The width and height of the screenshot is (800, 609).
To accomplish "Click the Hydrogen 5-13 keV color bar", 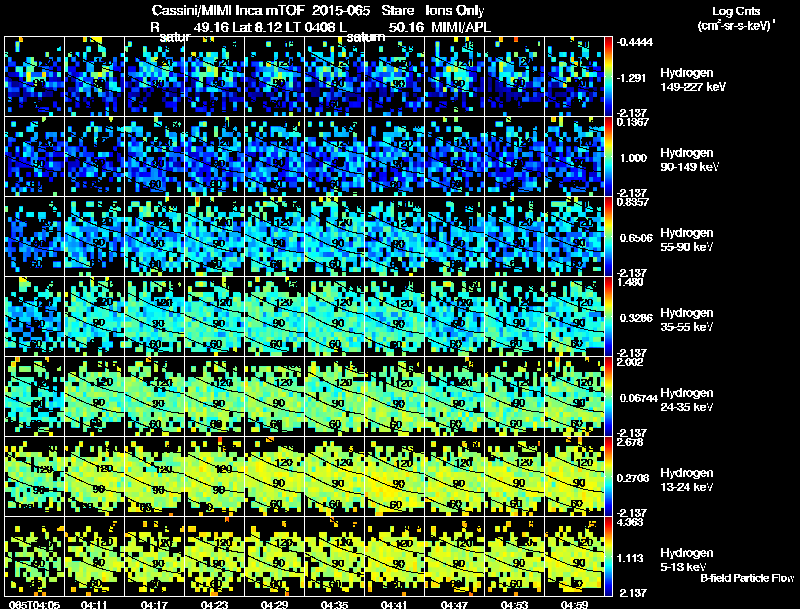I will coord(608,556).
